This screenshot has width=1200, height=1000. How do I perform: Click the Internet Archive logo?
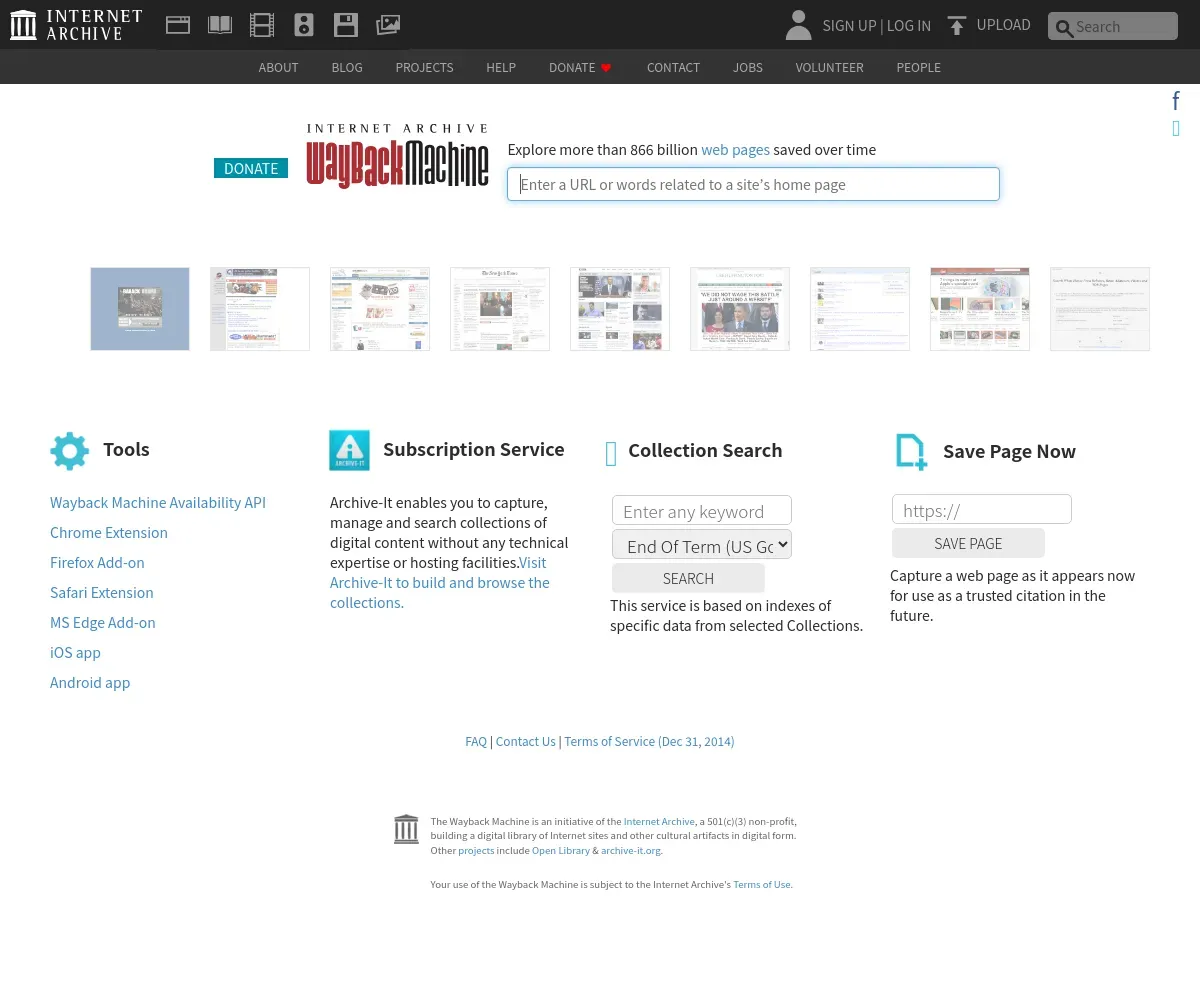pyautogui.click(x=76, y=25)
